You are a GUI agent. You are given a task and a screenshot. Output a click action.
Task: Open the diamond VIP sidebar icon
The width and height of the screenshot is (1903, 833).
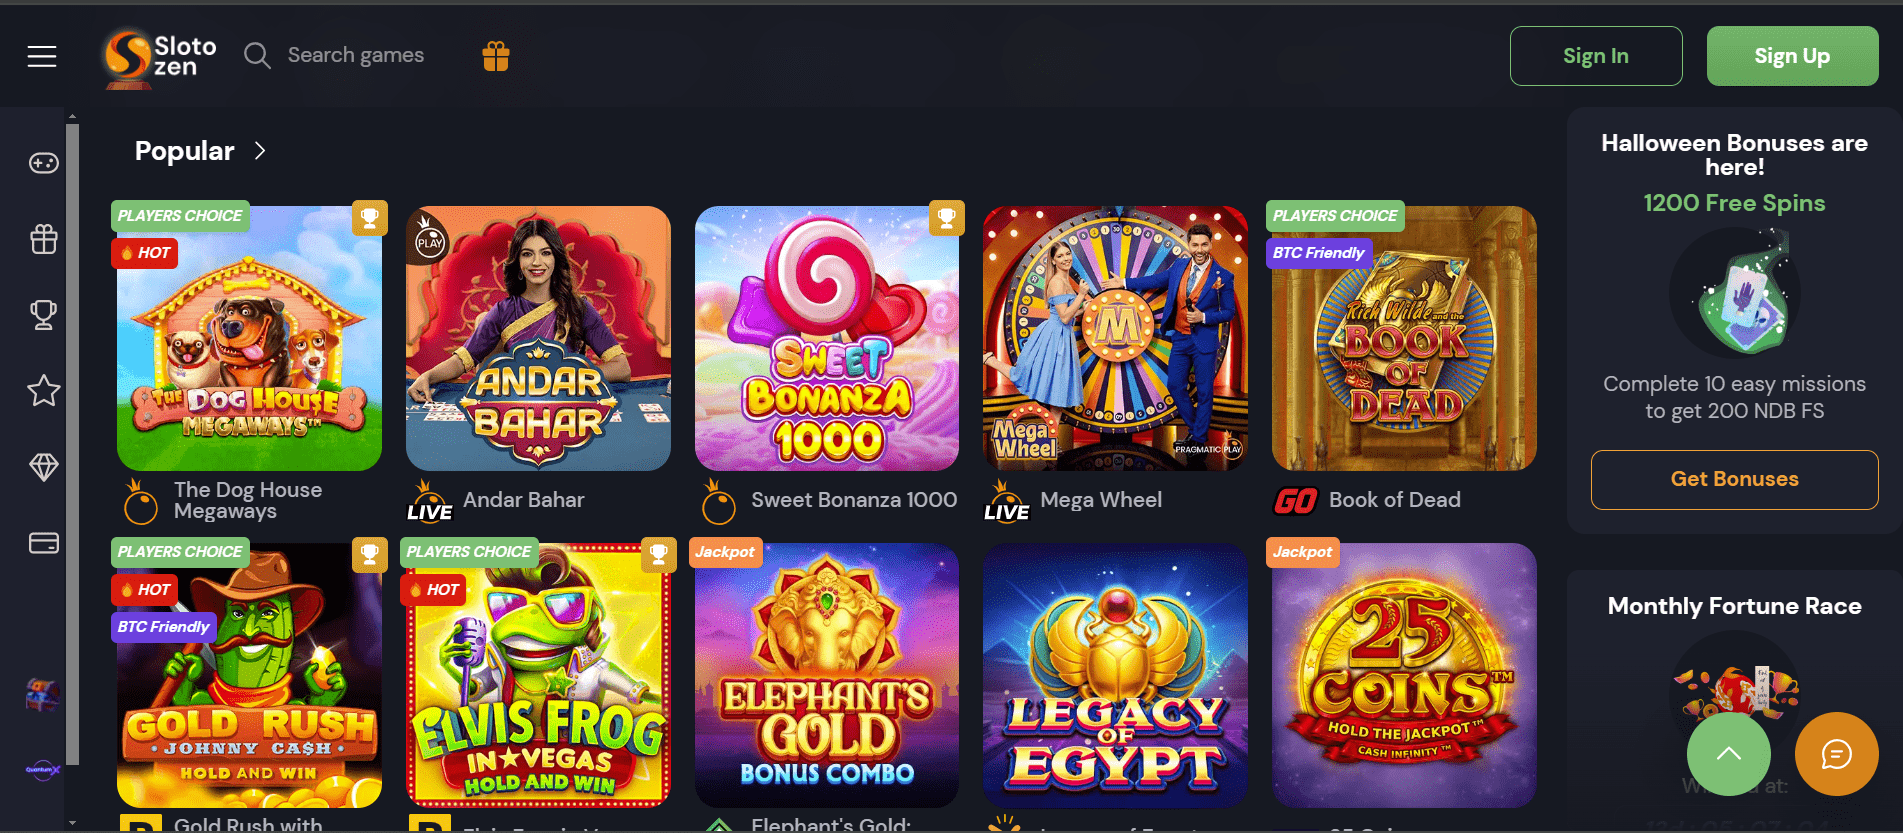coord(43,467)
